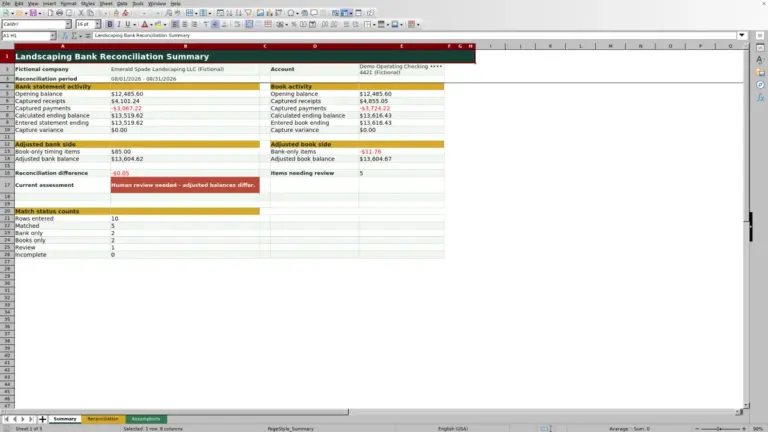The width and height of the screenshot is (768, 432).
Task: Open the Function Wizard icon
Action: point(65,36)
